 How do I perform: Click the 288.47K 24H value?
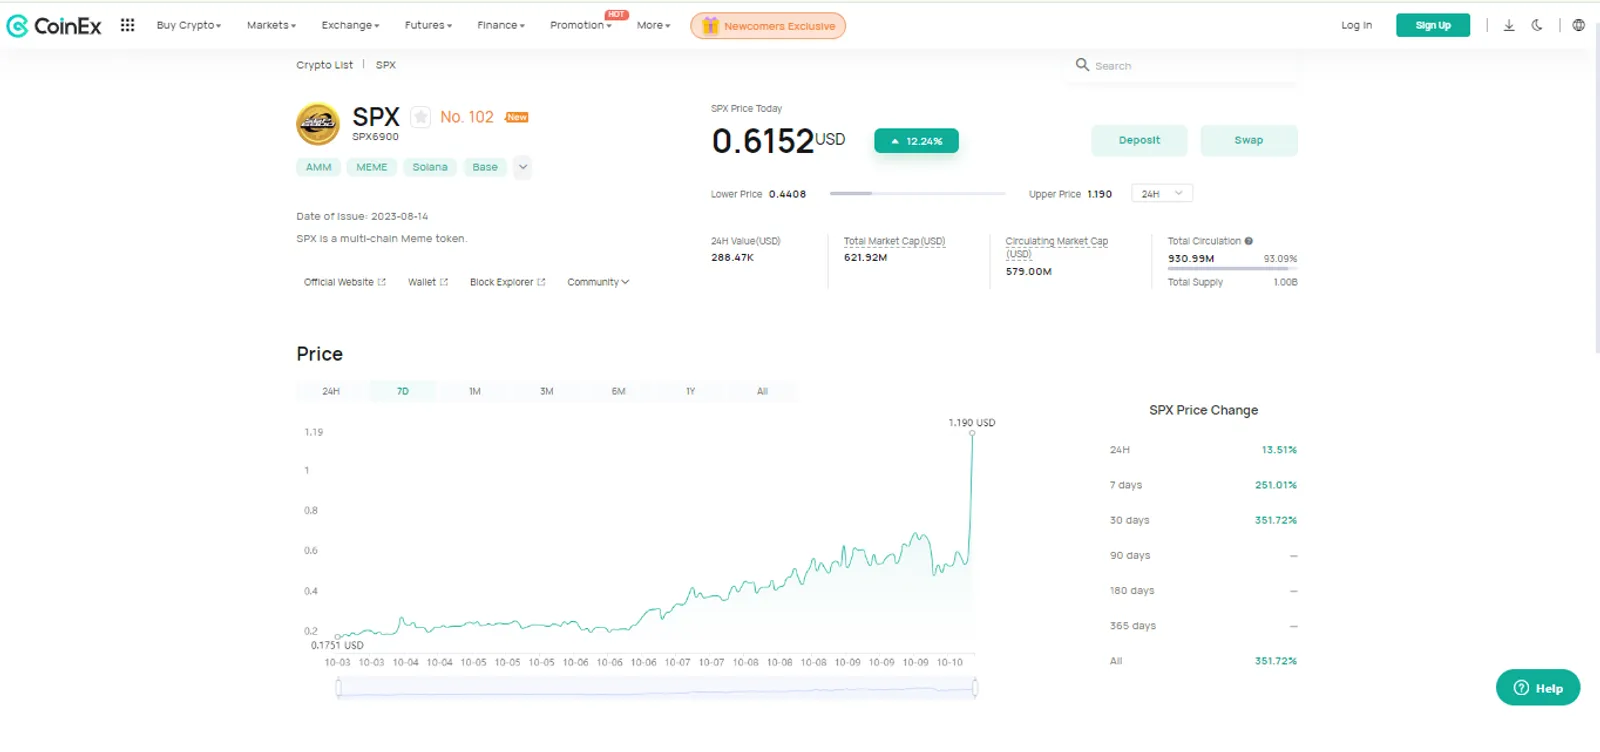click(732, 257)
